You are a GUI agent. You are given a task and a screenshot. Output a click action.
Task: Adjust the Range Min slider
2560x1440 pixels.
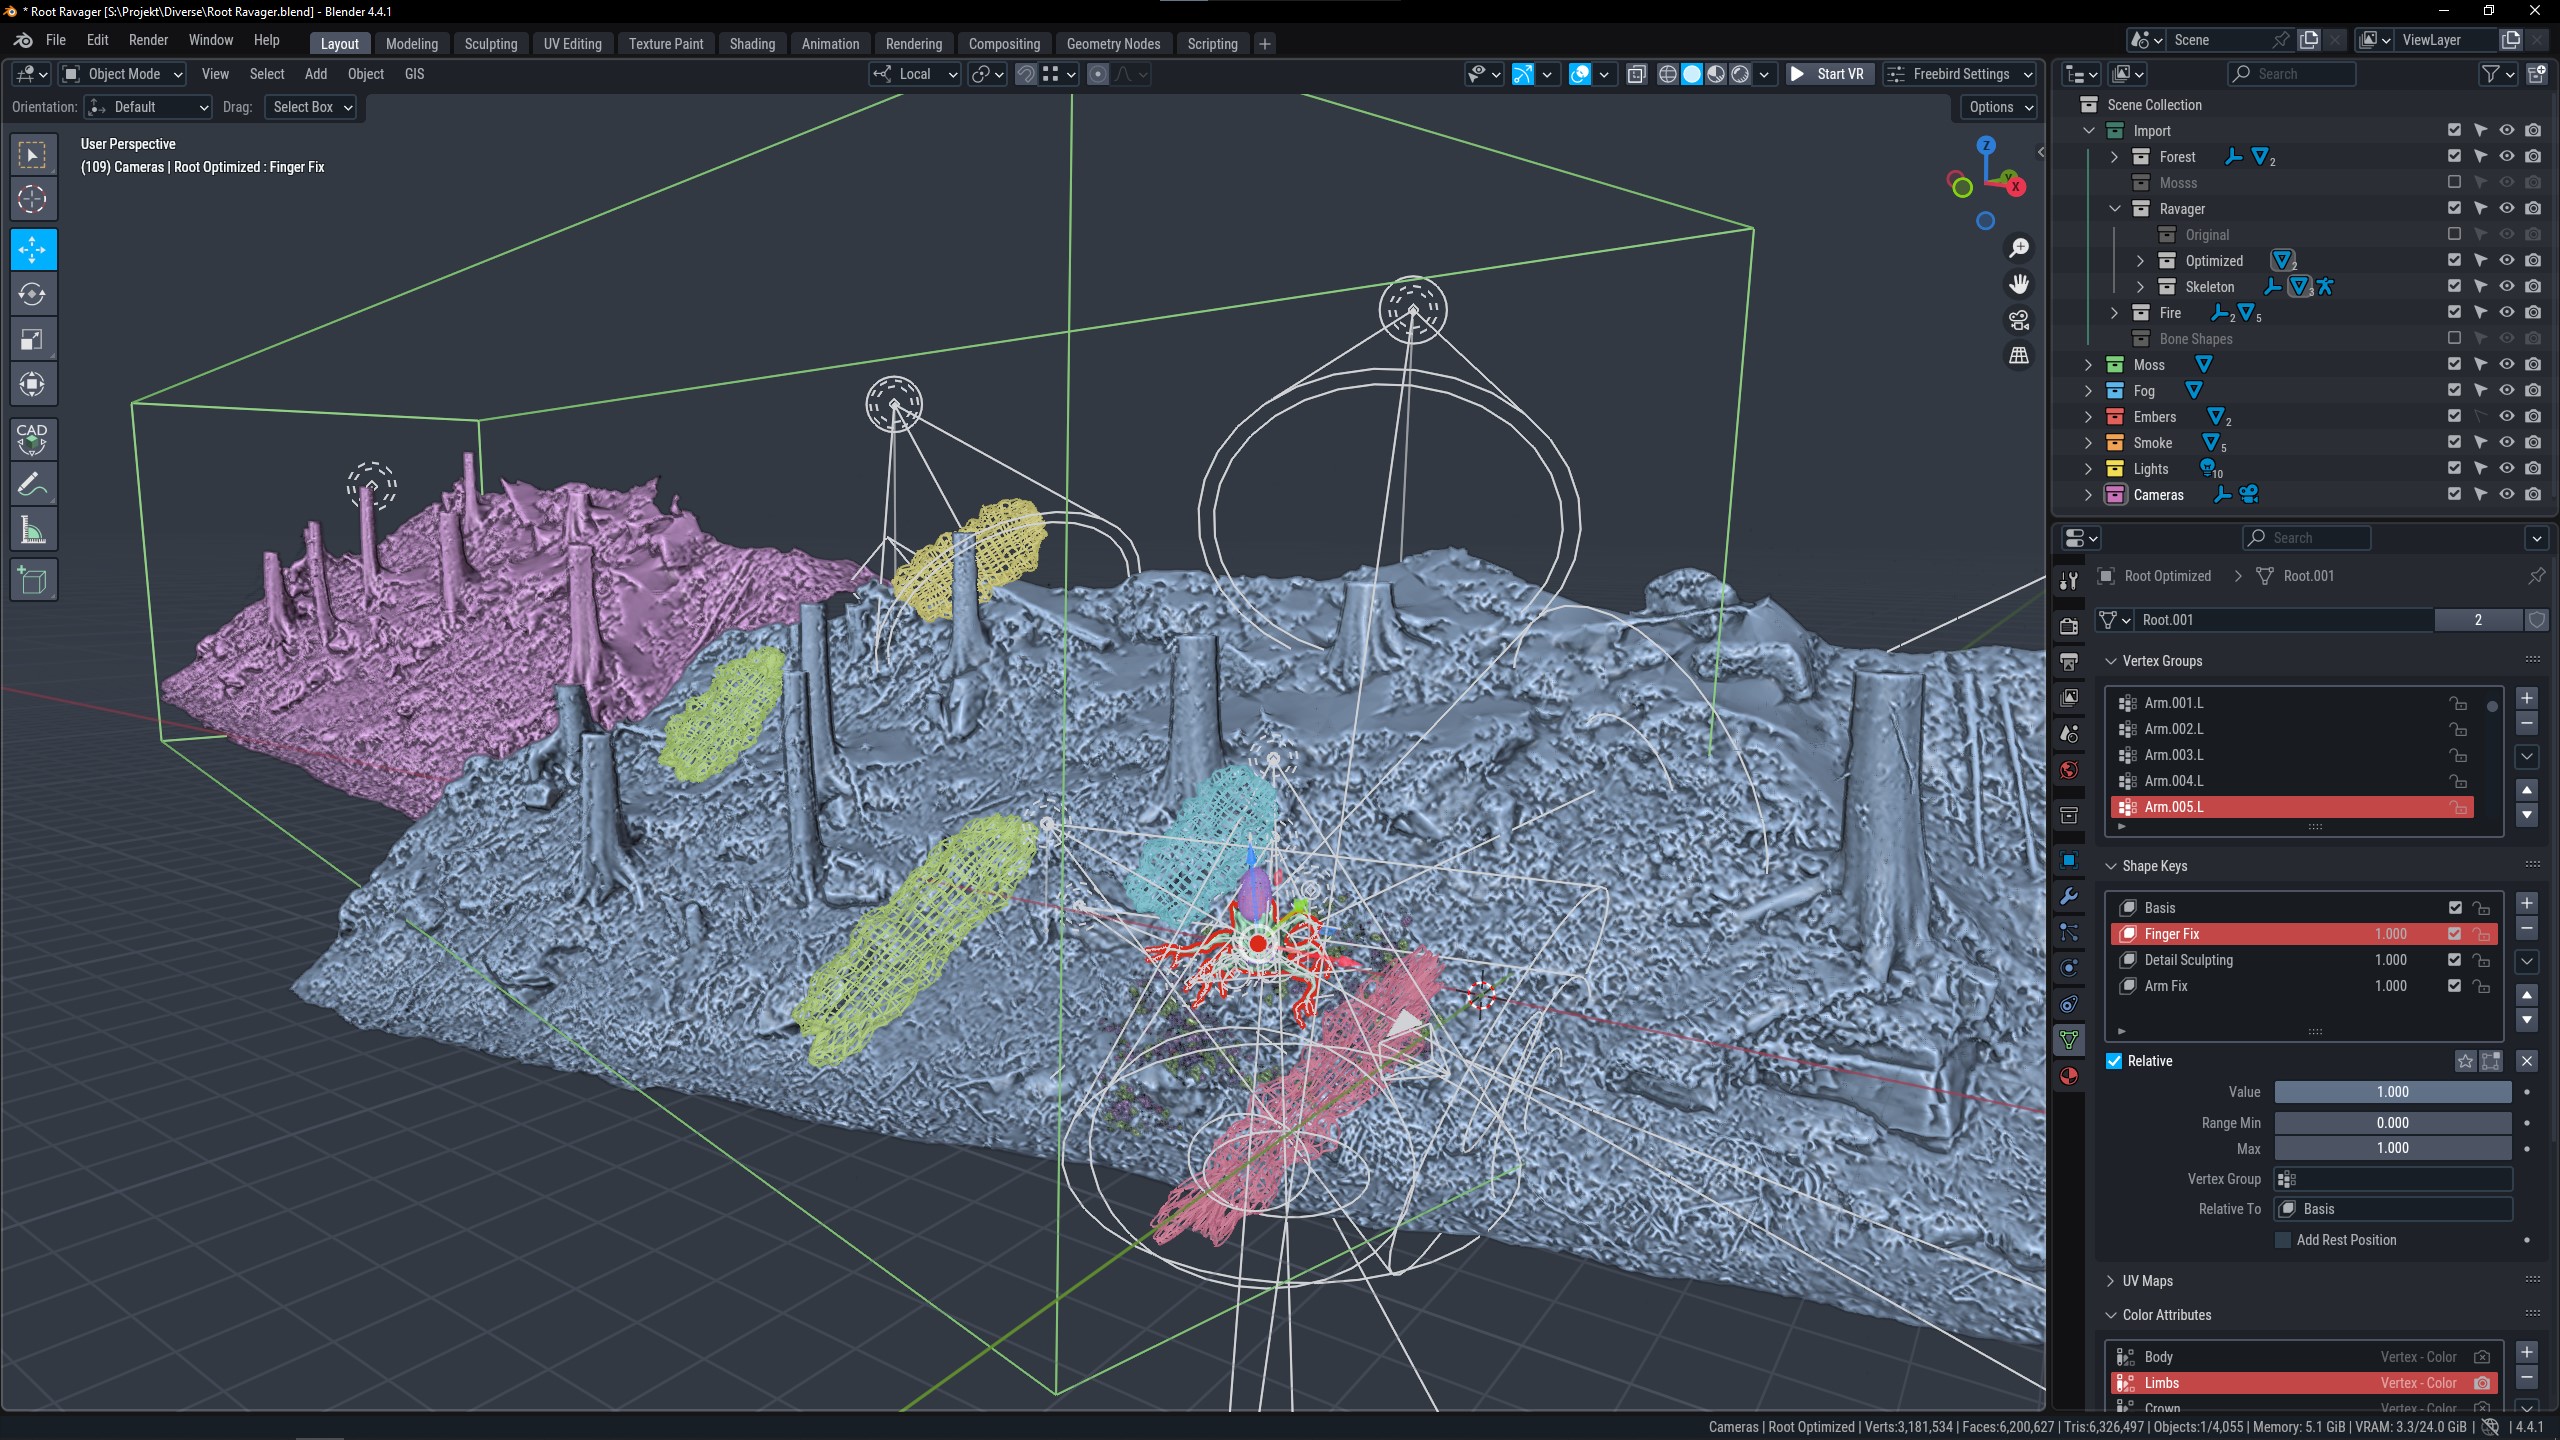coord(2392,1123)
